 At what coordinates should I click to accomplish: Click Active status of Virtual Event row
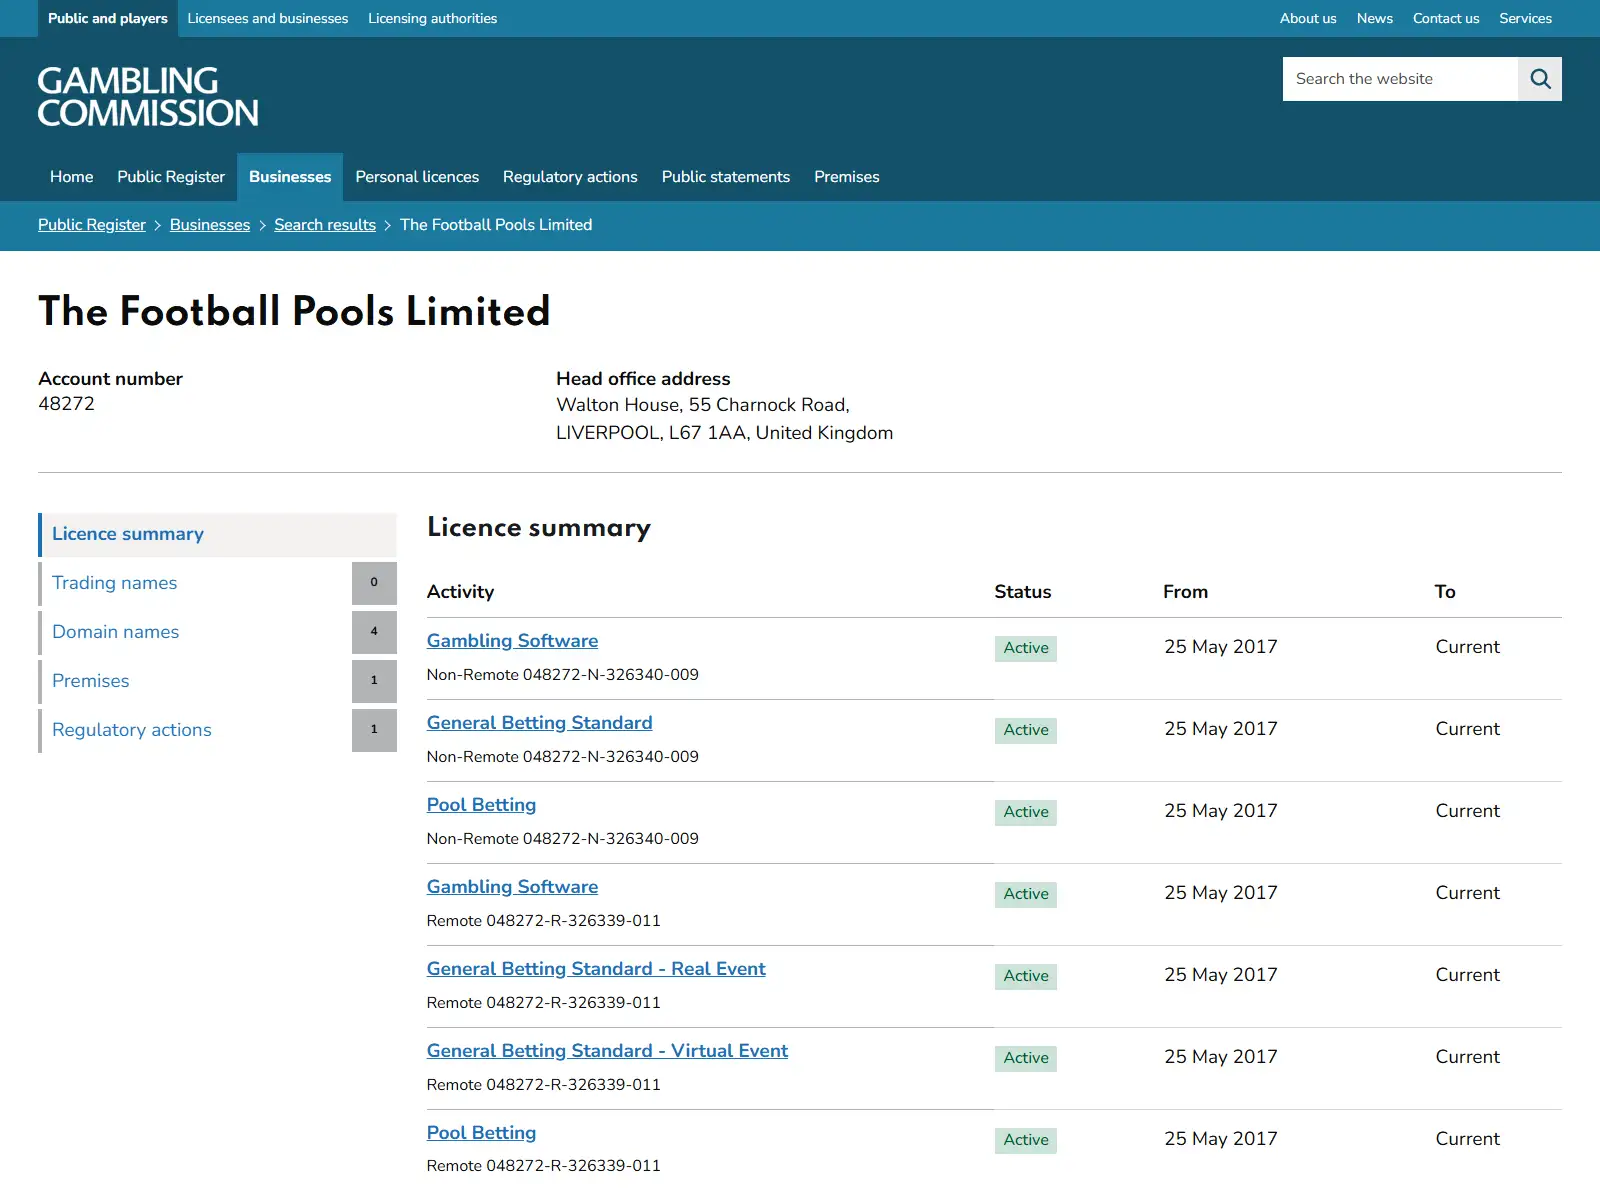1026,1058
